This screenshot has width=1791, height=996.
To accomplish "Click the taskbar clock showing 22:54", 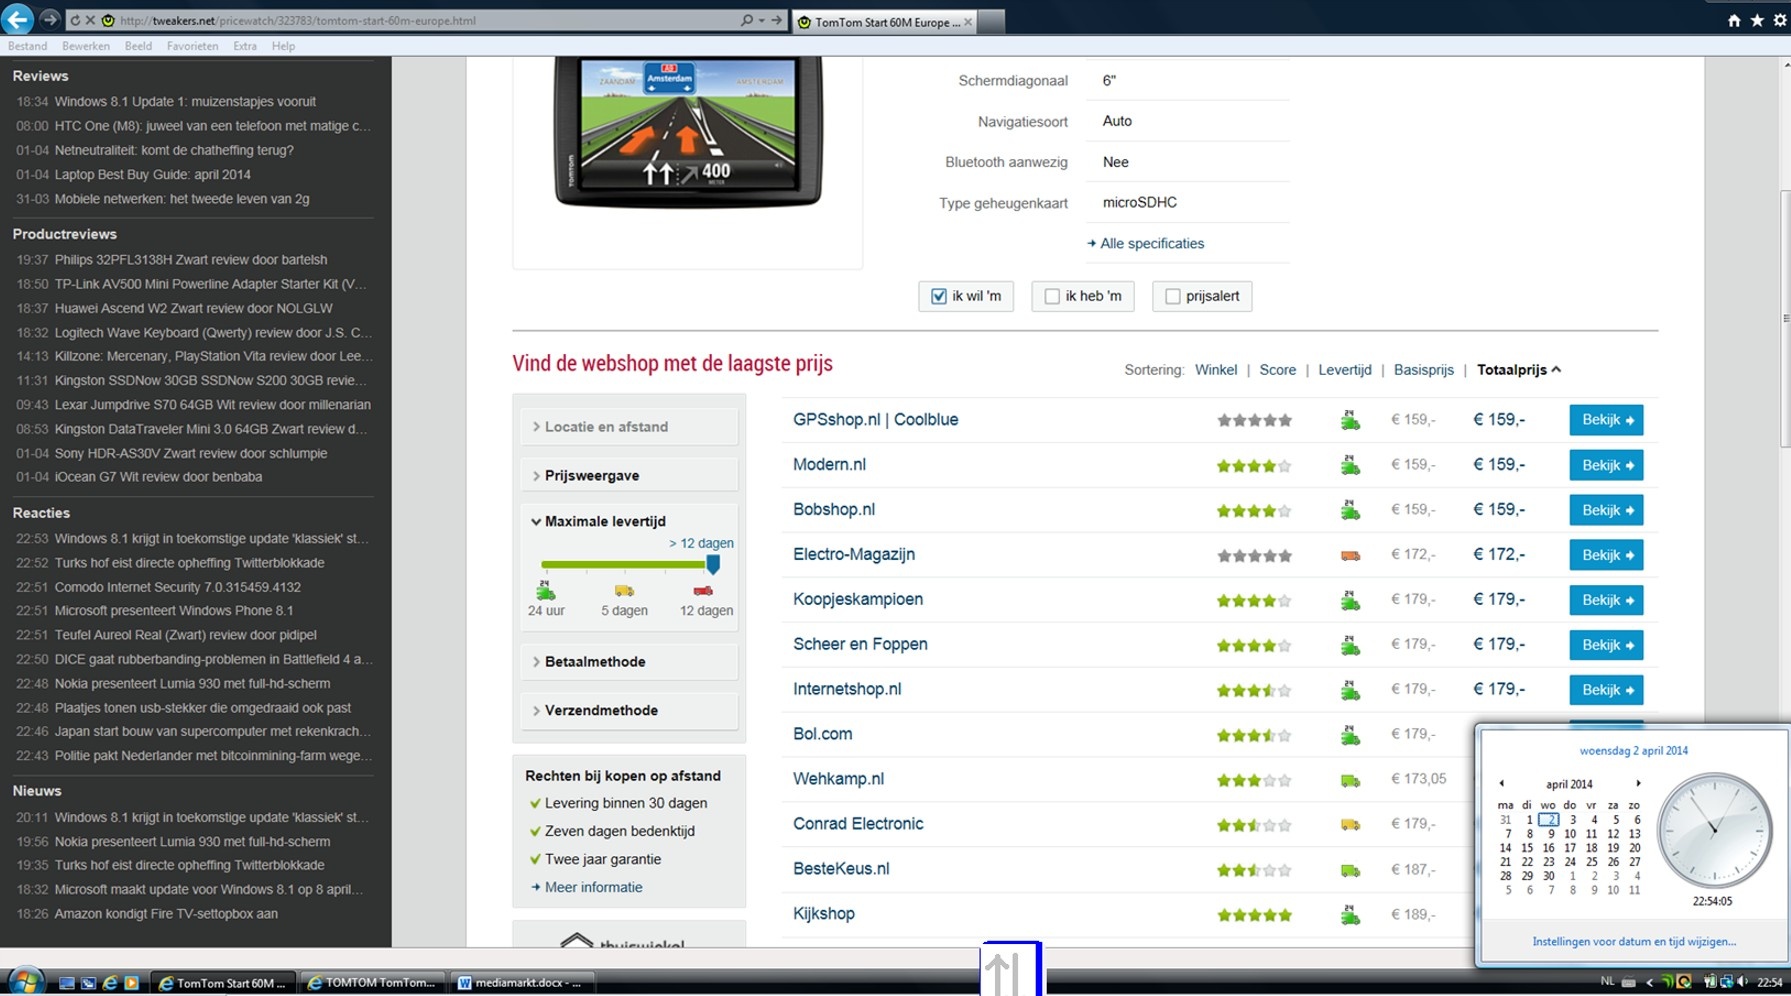I will pos(1770,982).
